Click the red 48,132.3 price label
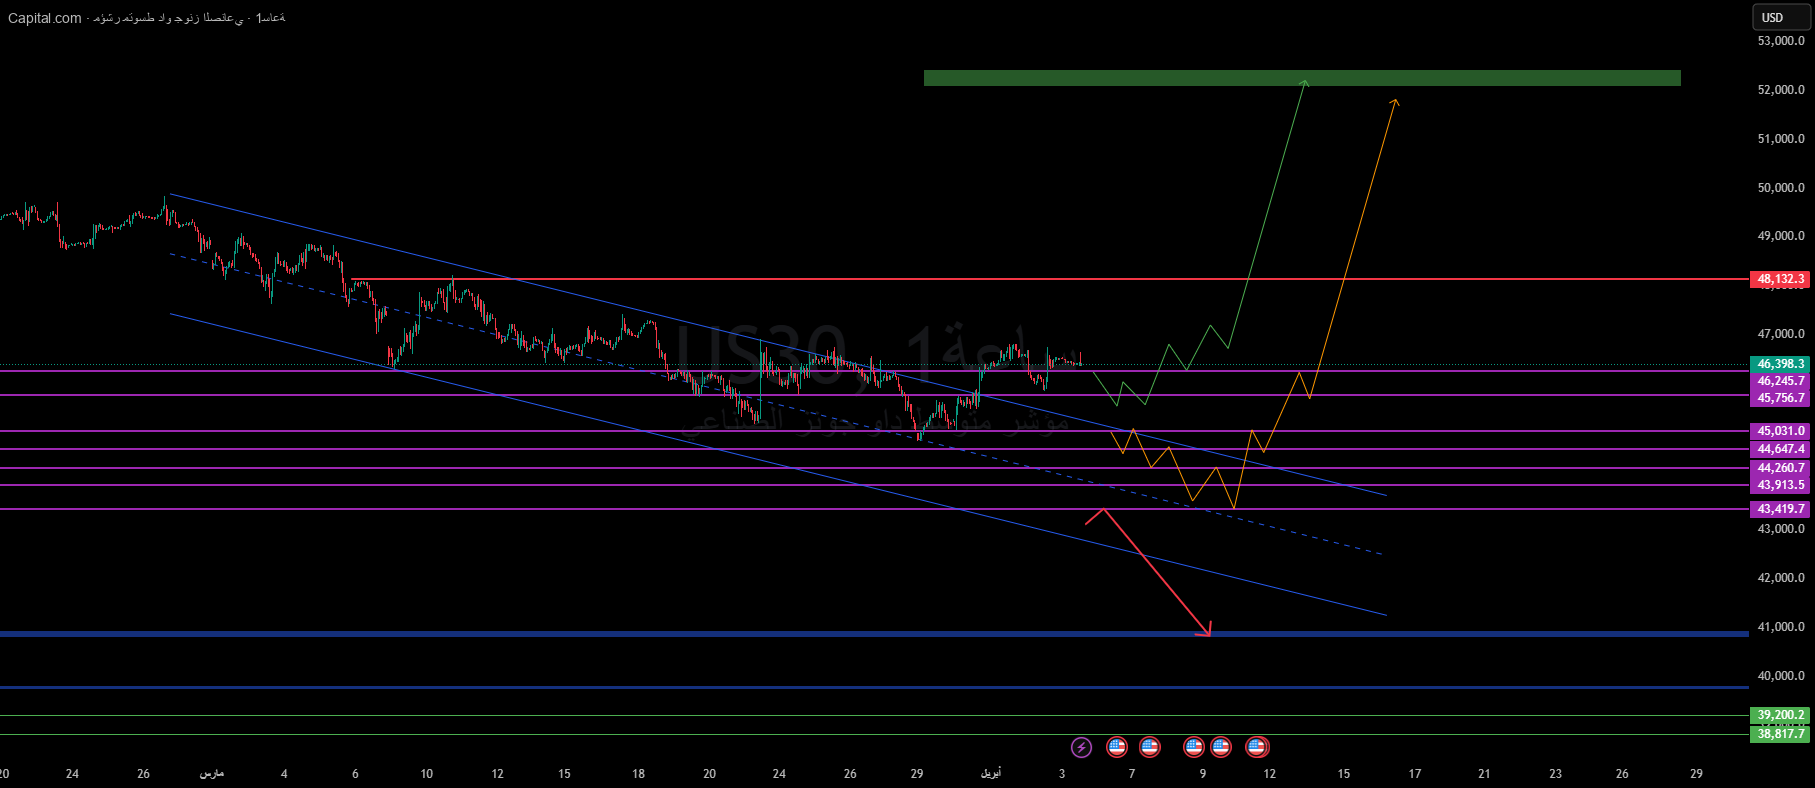 (x=1780, y=279)
